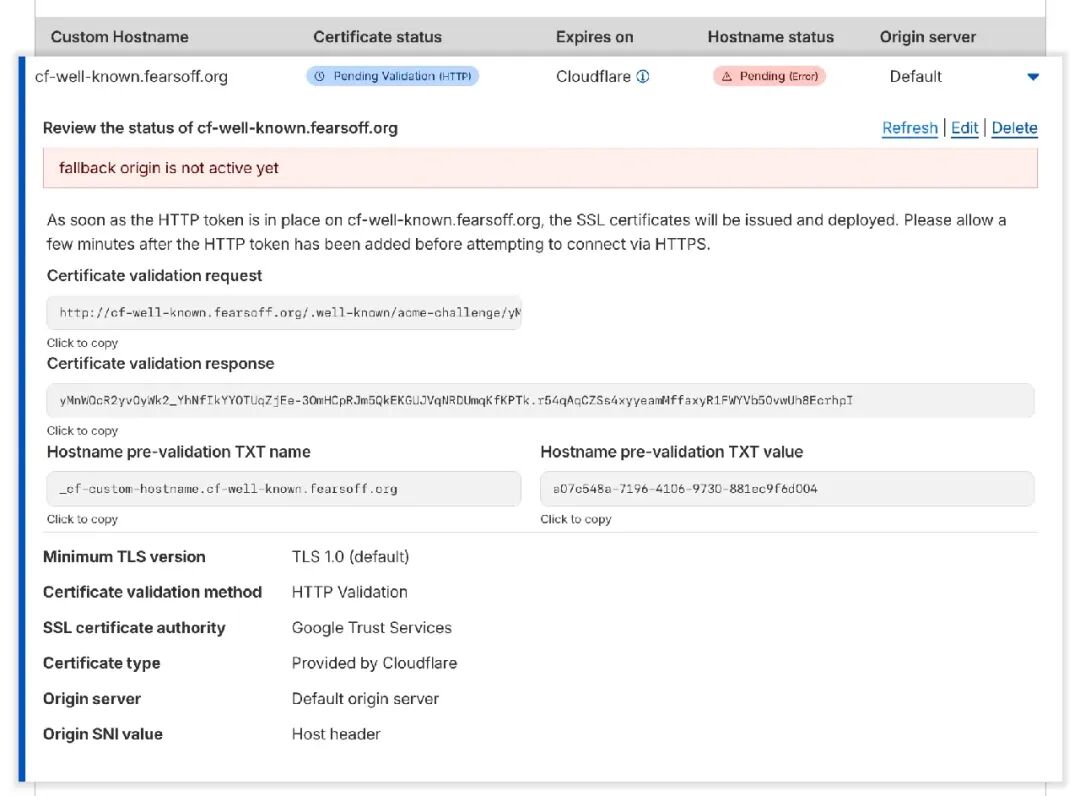Click the 'fallback origin is not active yet' alert
The height and width of the screenshot is (796, 1080).
point(540,168)
